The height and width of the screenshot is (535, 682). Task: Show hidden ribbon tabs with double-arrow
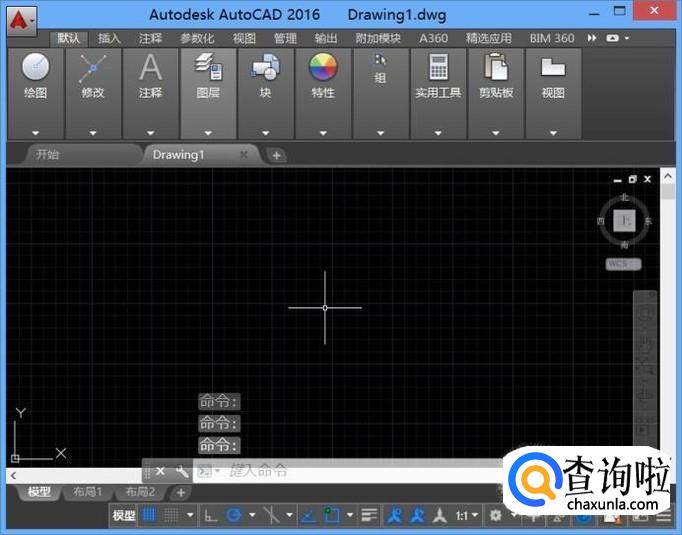(x=592, y=38)
